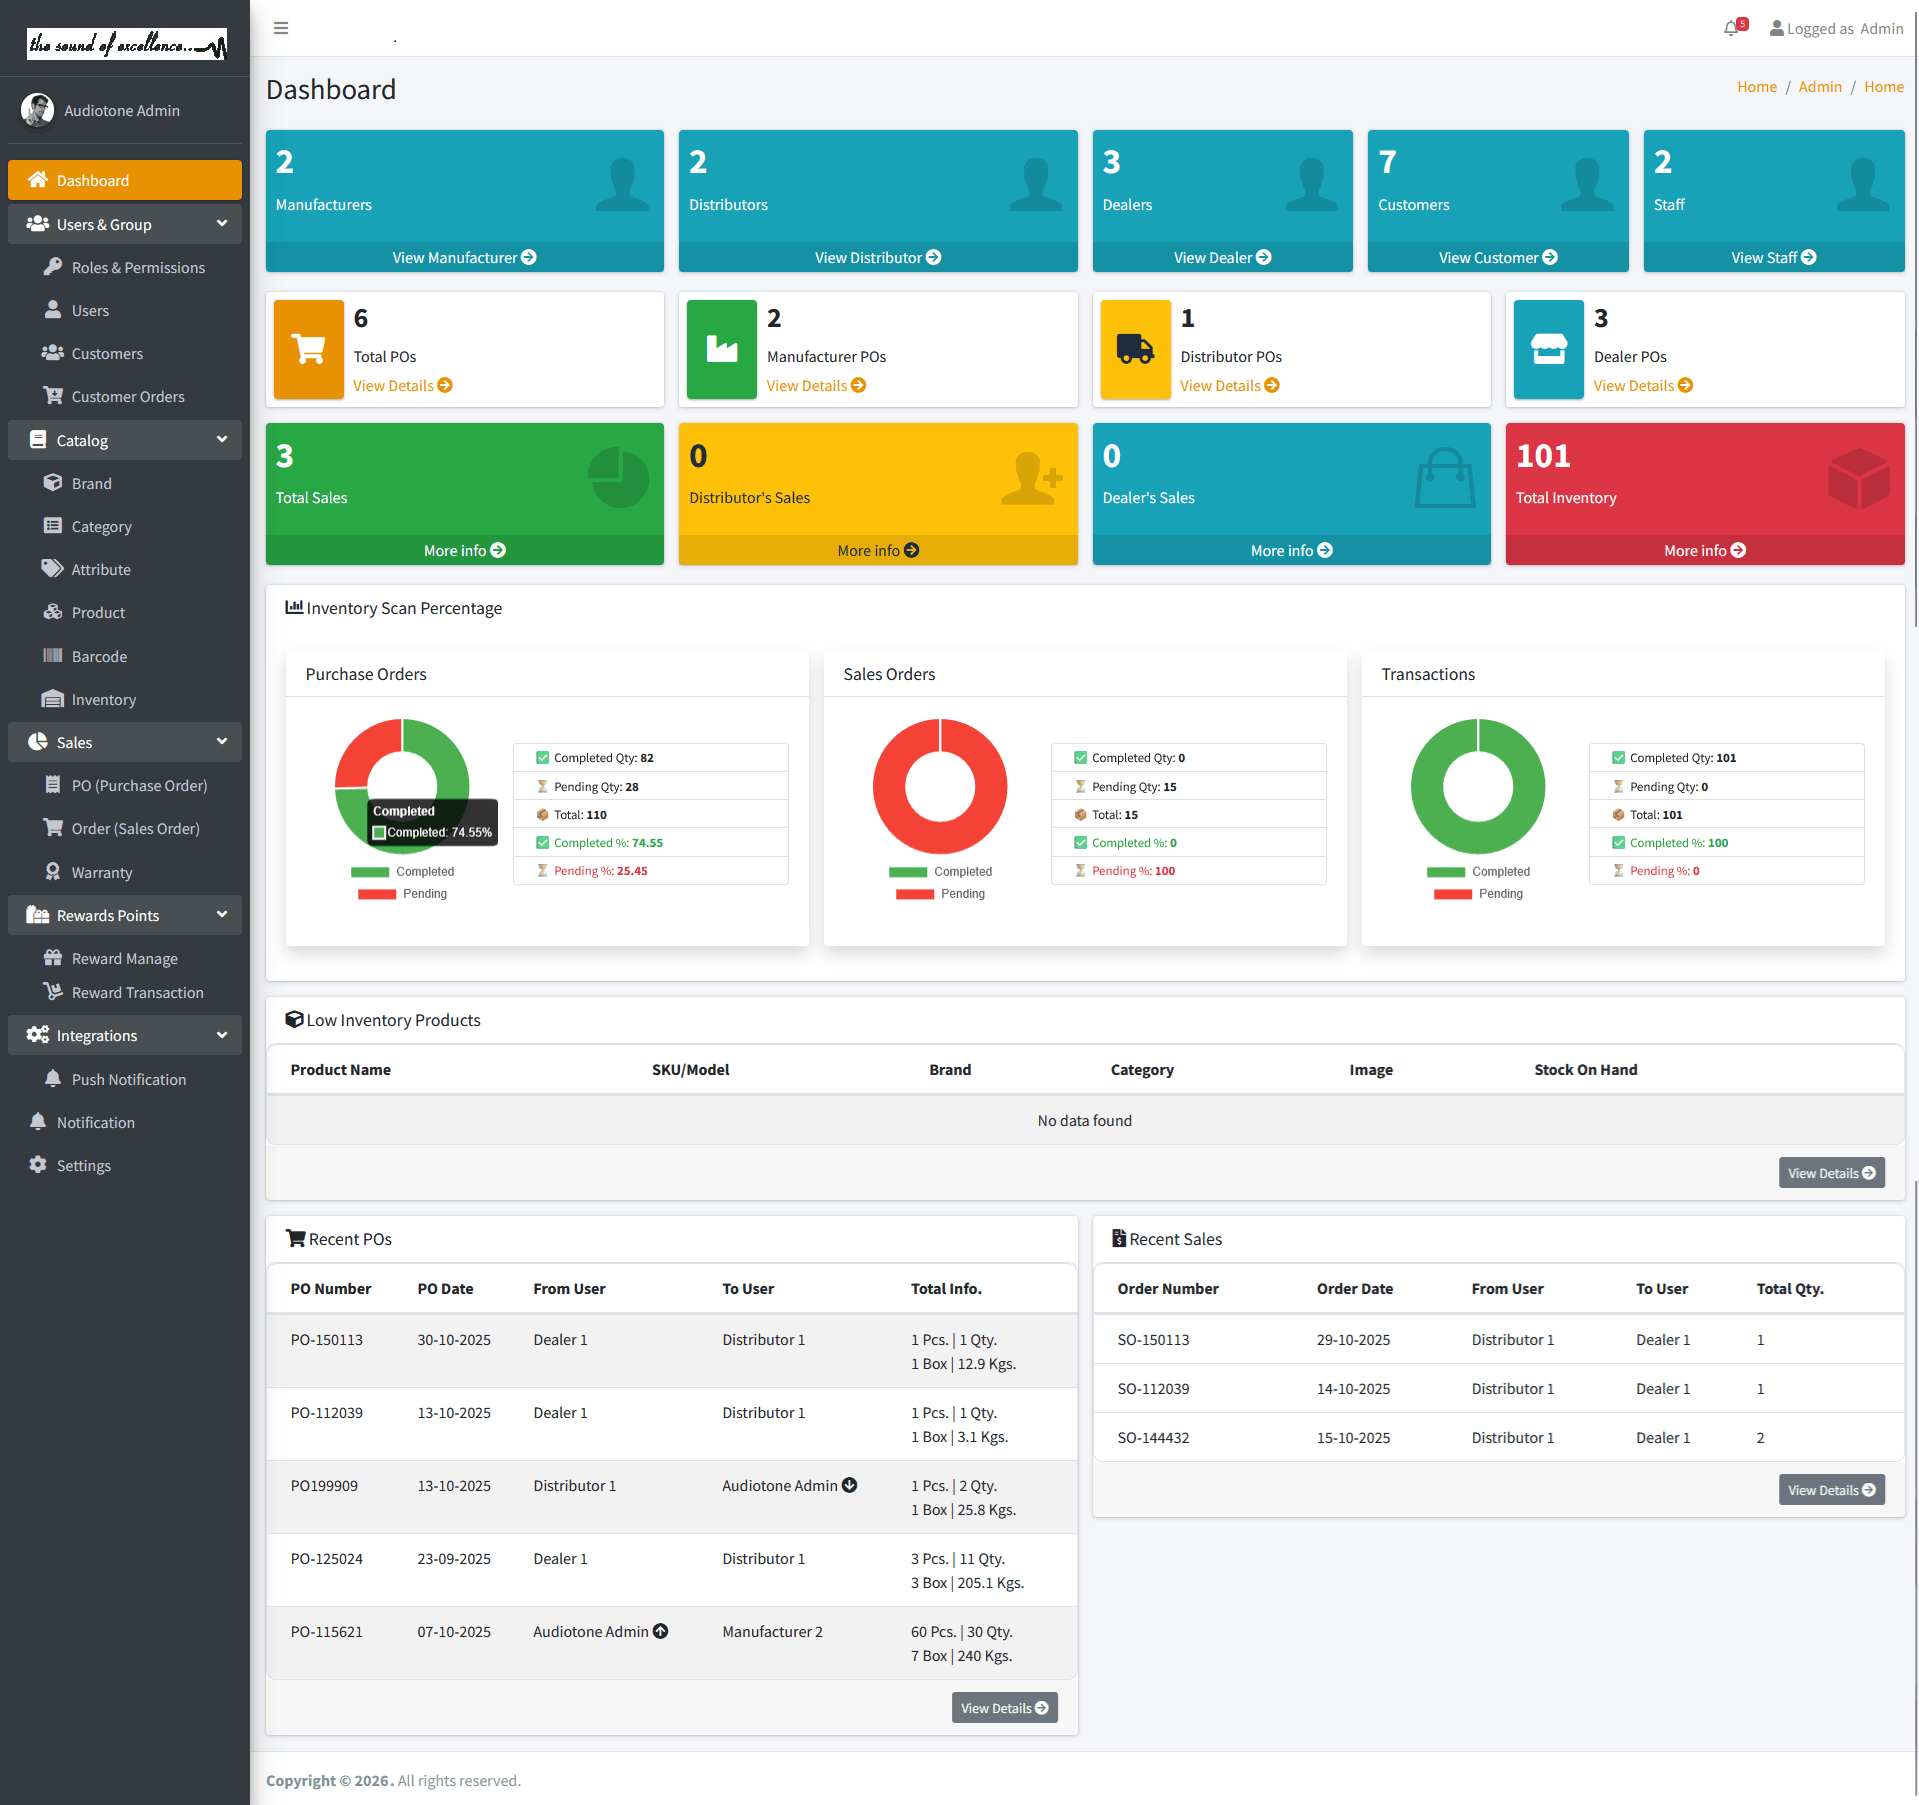Toggle Completed legend in Purchase Orders chart

tap(402, 872)
